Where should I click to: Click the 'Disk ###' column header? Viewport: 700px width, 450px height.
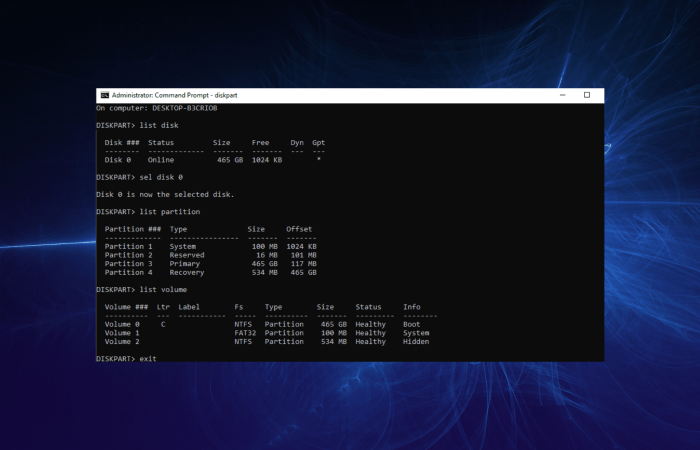[x=122, y=143]
